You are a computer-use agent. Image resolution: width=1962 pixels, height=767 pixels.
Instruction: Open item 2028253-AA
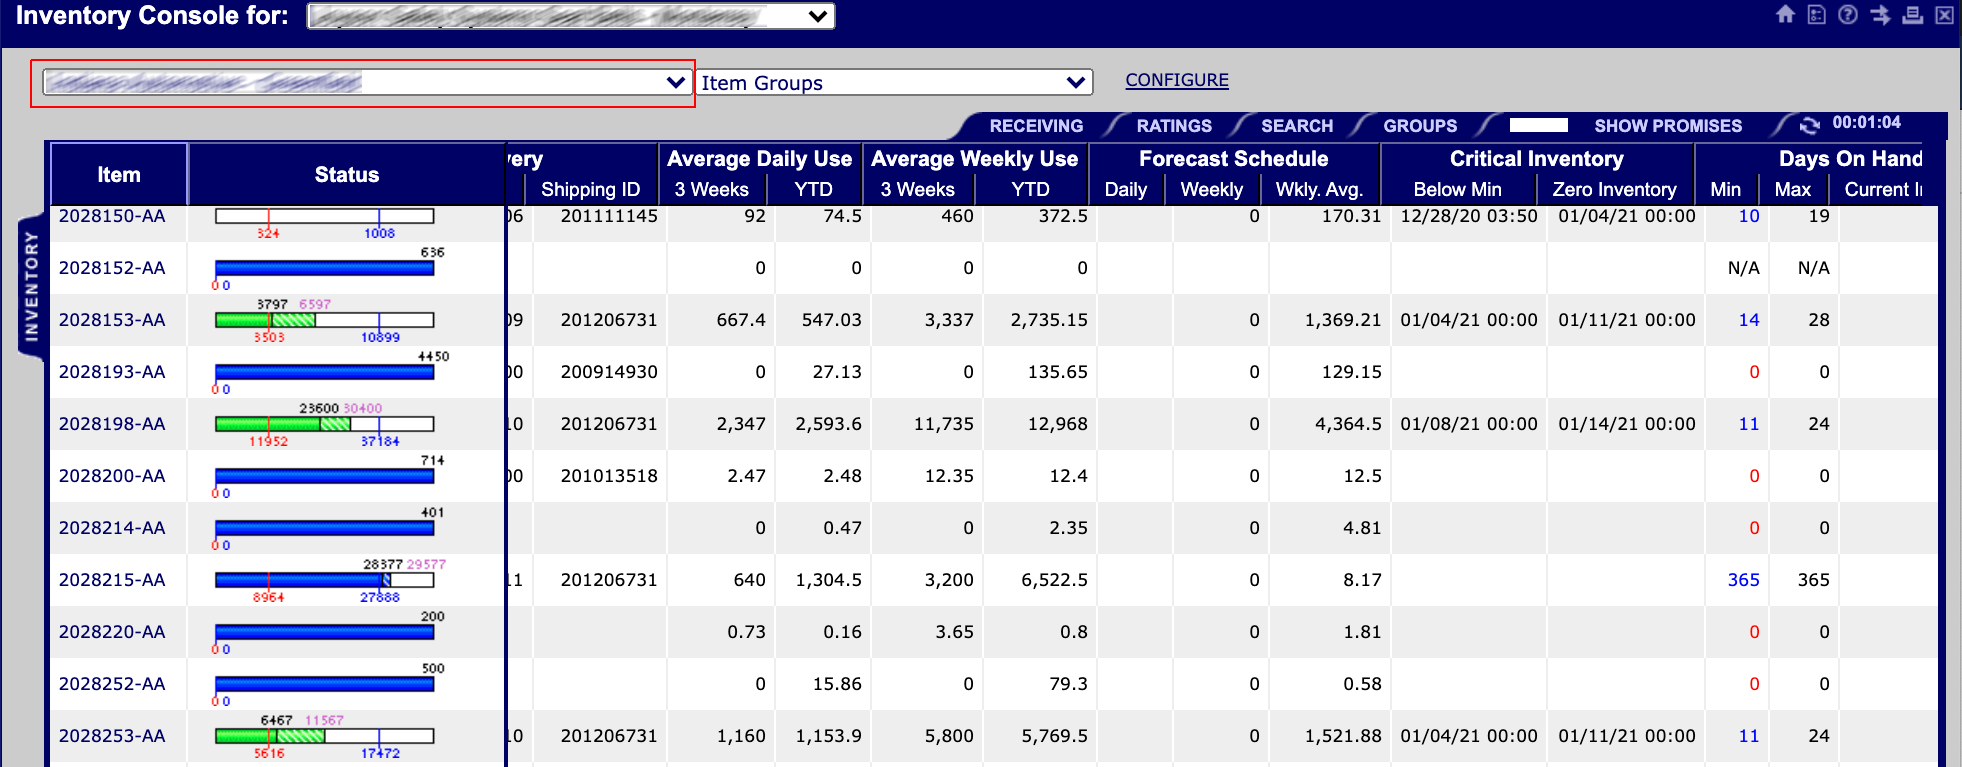[x=112, y=736]
